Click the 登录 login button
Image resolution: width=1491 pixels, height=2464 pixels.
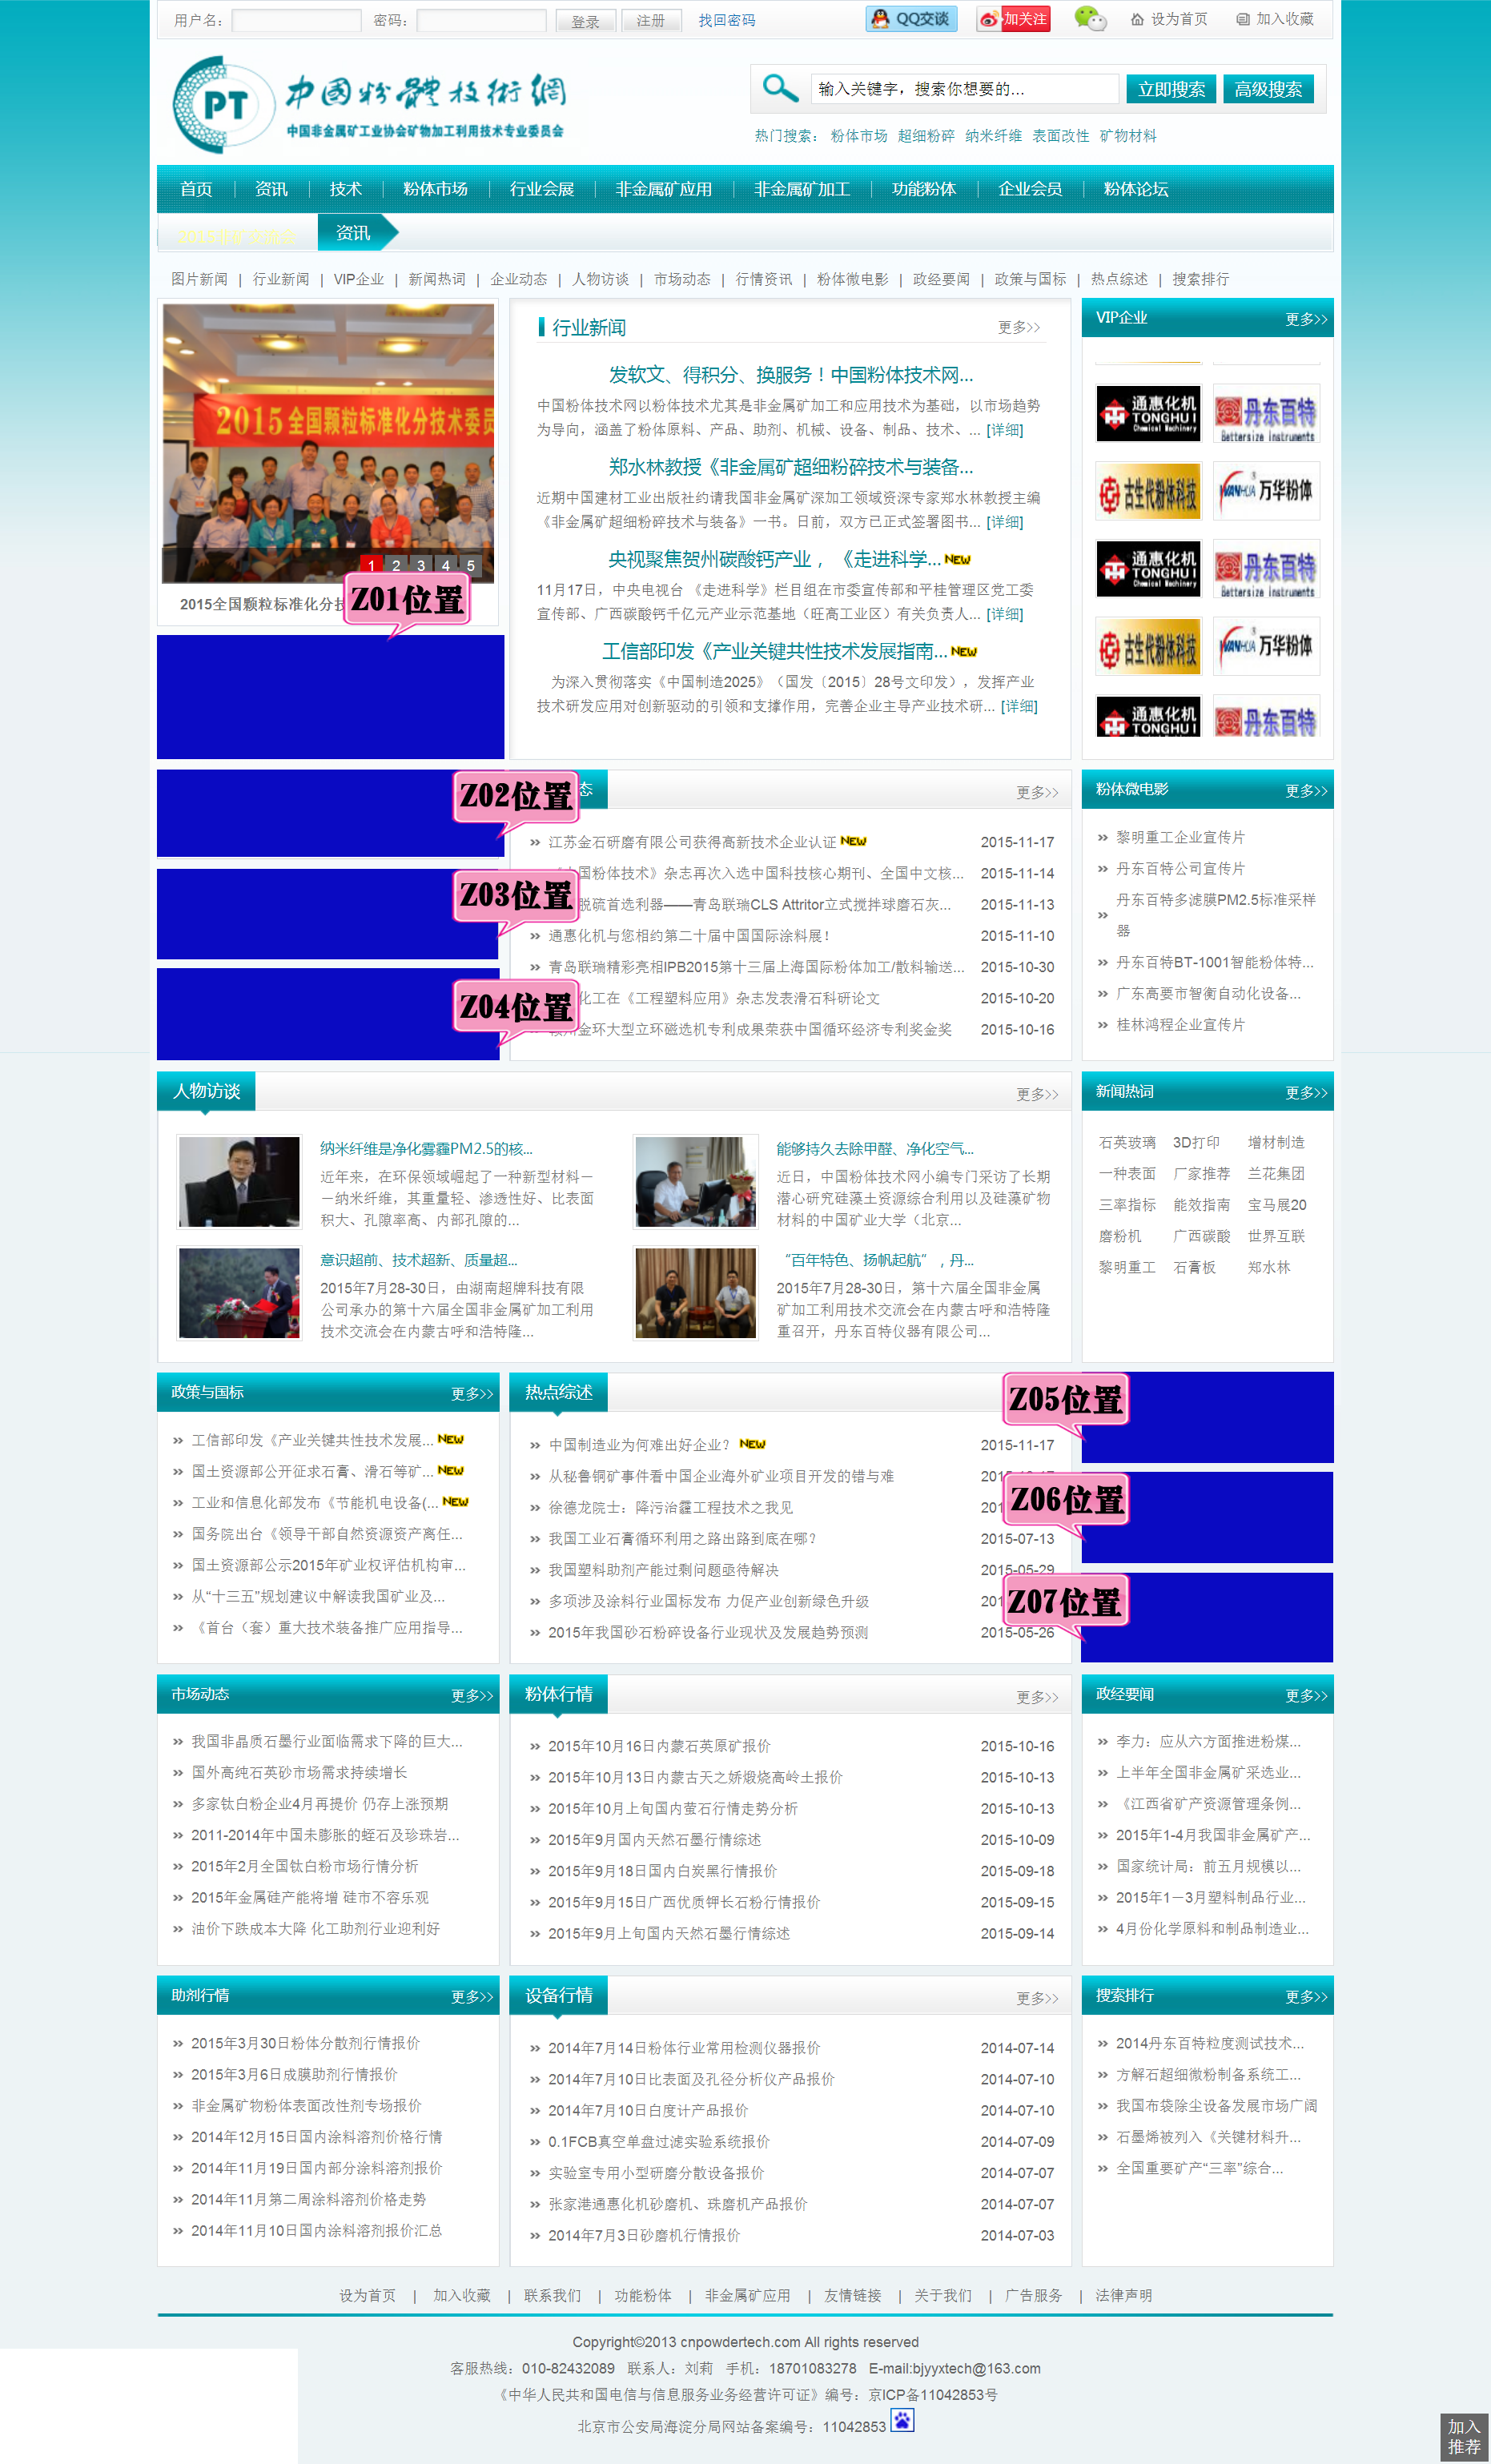585,21
